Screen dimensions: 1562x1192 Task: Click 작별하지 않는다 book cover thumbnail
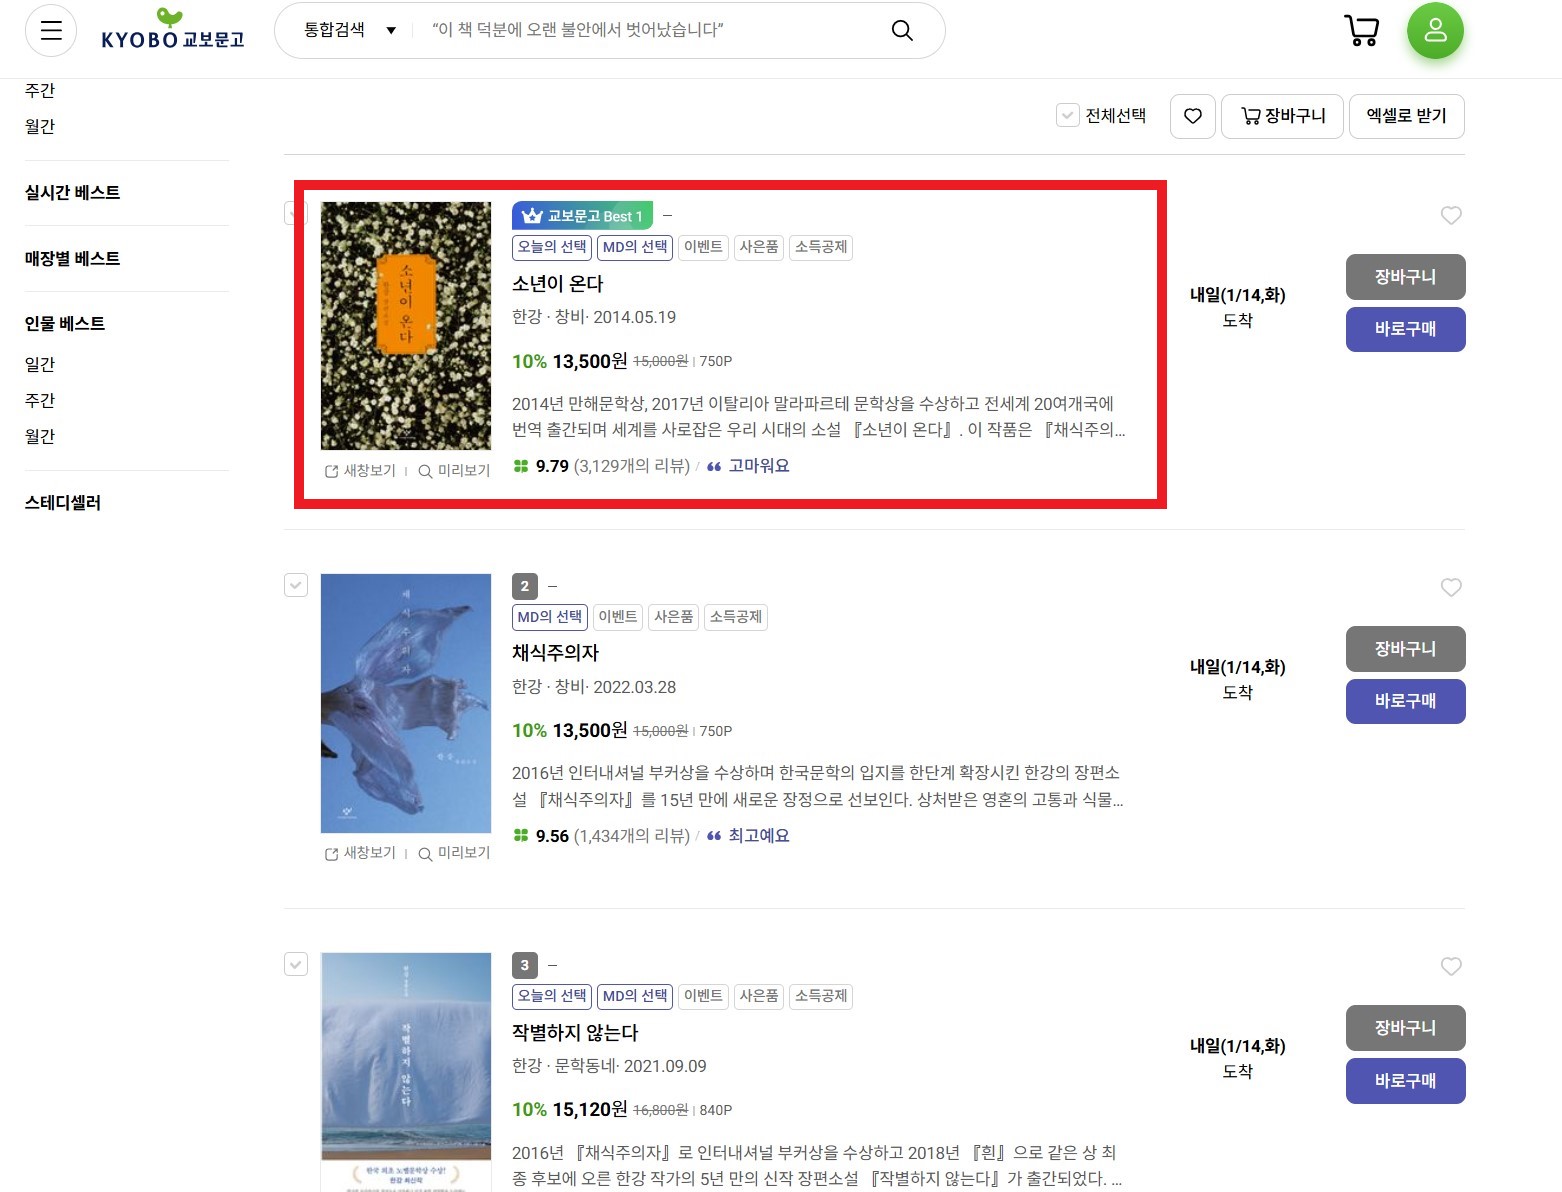point(406,1072)
